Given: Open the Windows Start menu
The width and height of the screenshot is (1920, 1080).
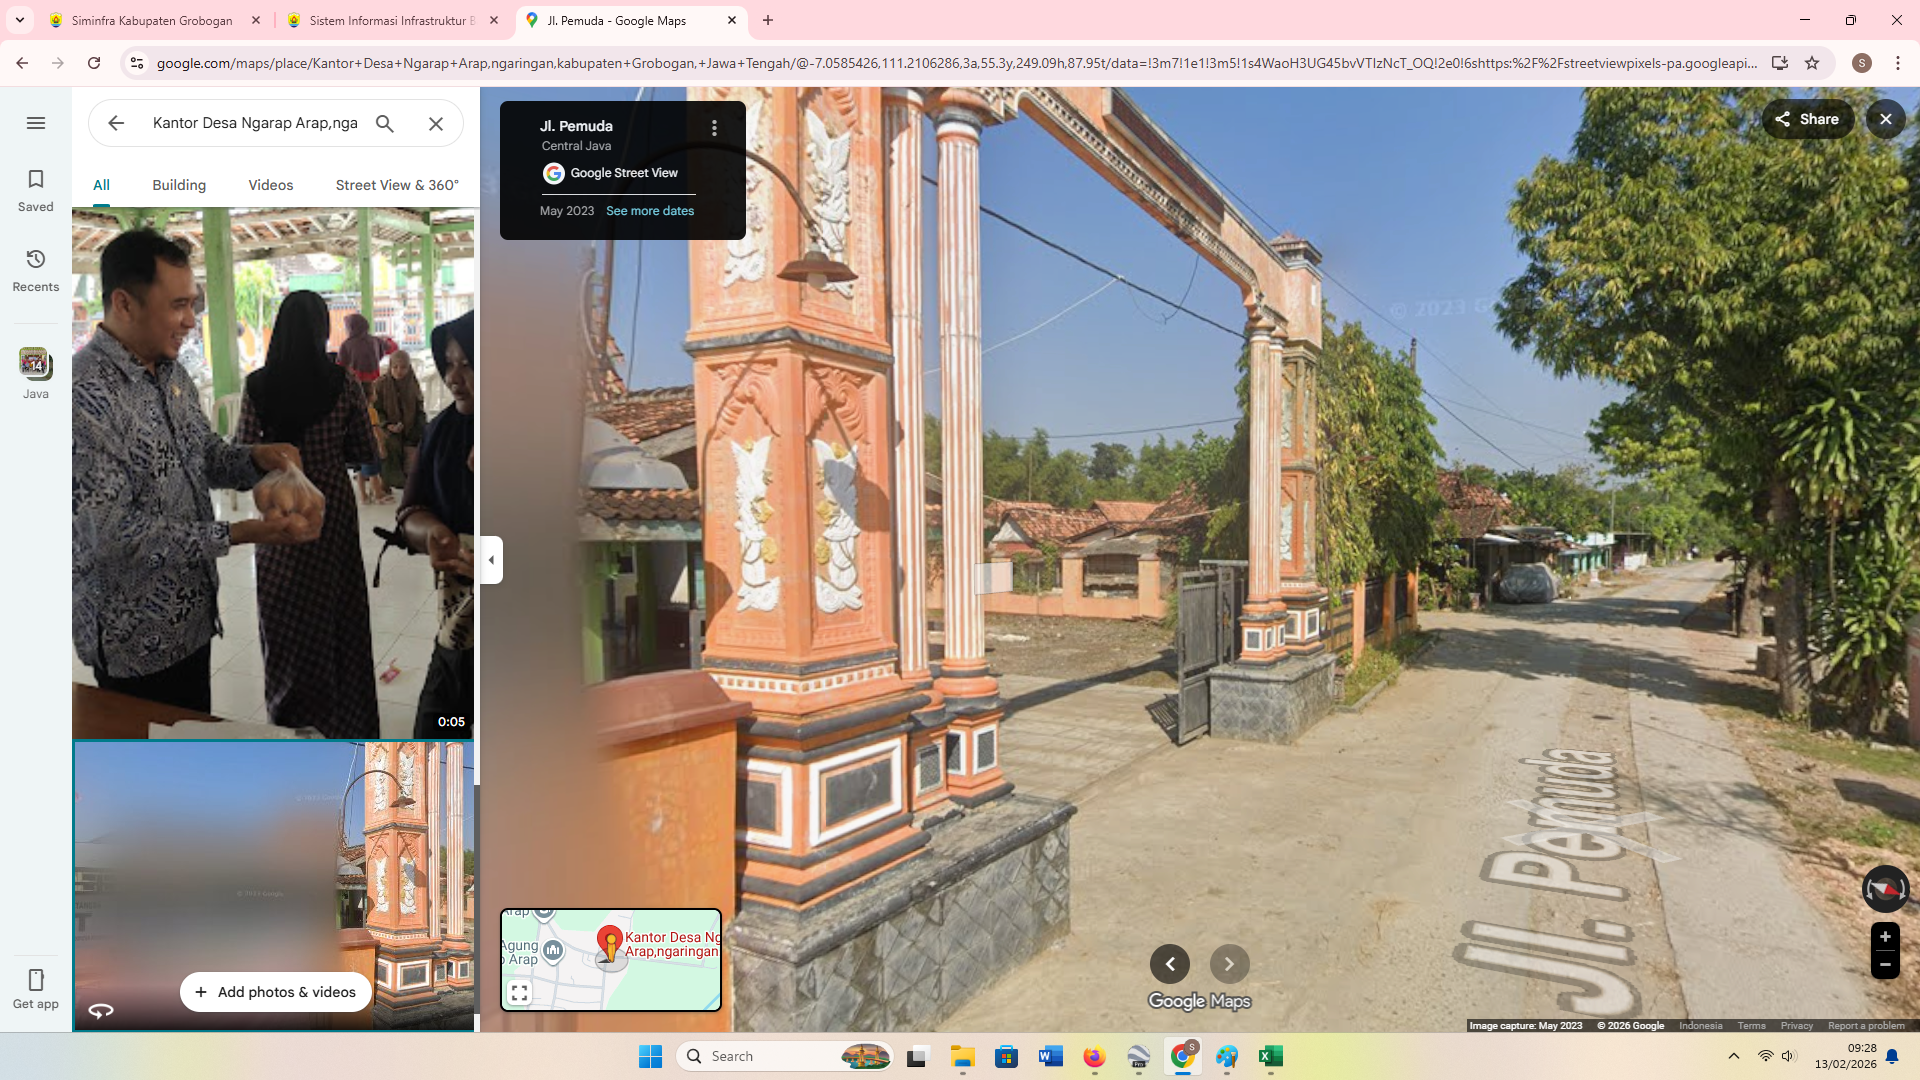Looking at the screenshot, I should pyautogui.click(x=650, y=1056).
